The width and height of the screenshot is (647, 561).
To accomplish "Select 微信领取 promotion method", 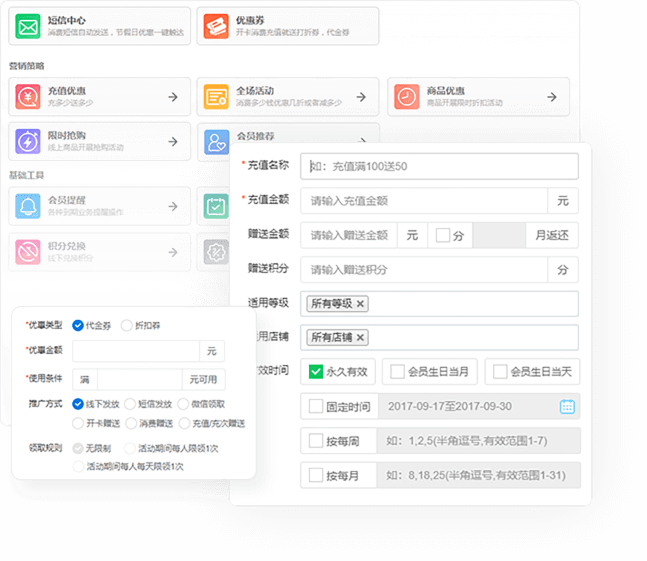I will [x=183, y=404].
